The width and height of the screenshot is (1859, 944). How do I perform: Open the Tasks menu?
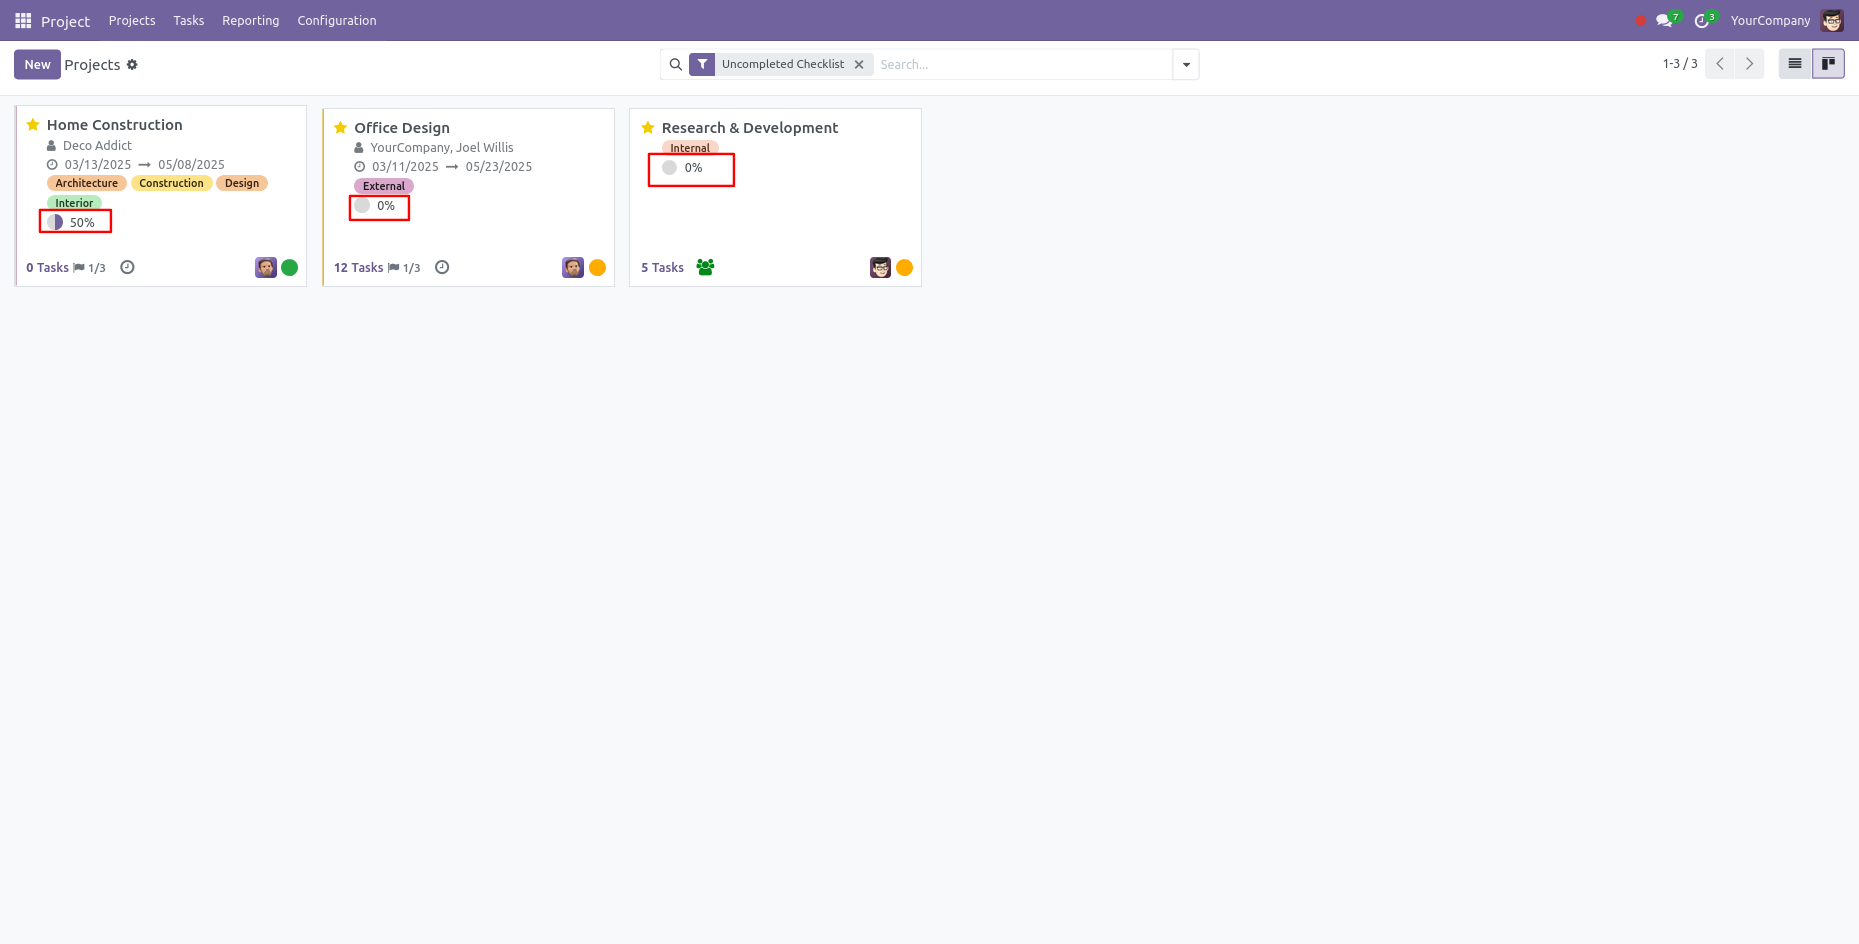189,20
